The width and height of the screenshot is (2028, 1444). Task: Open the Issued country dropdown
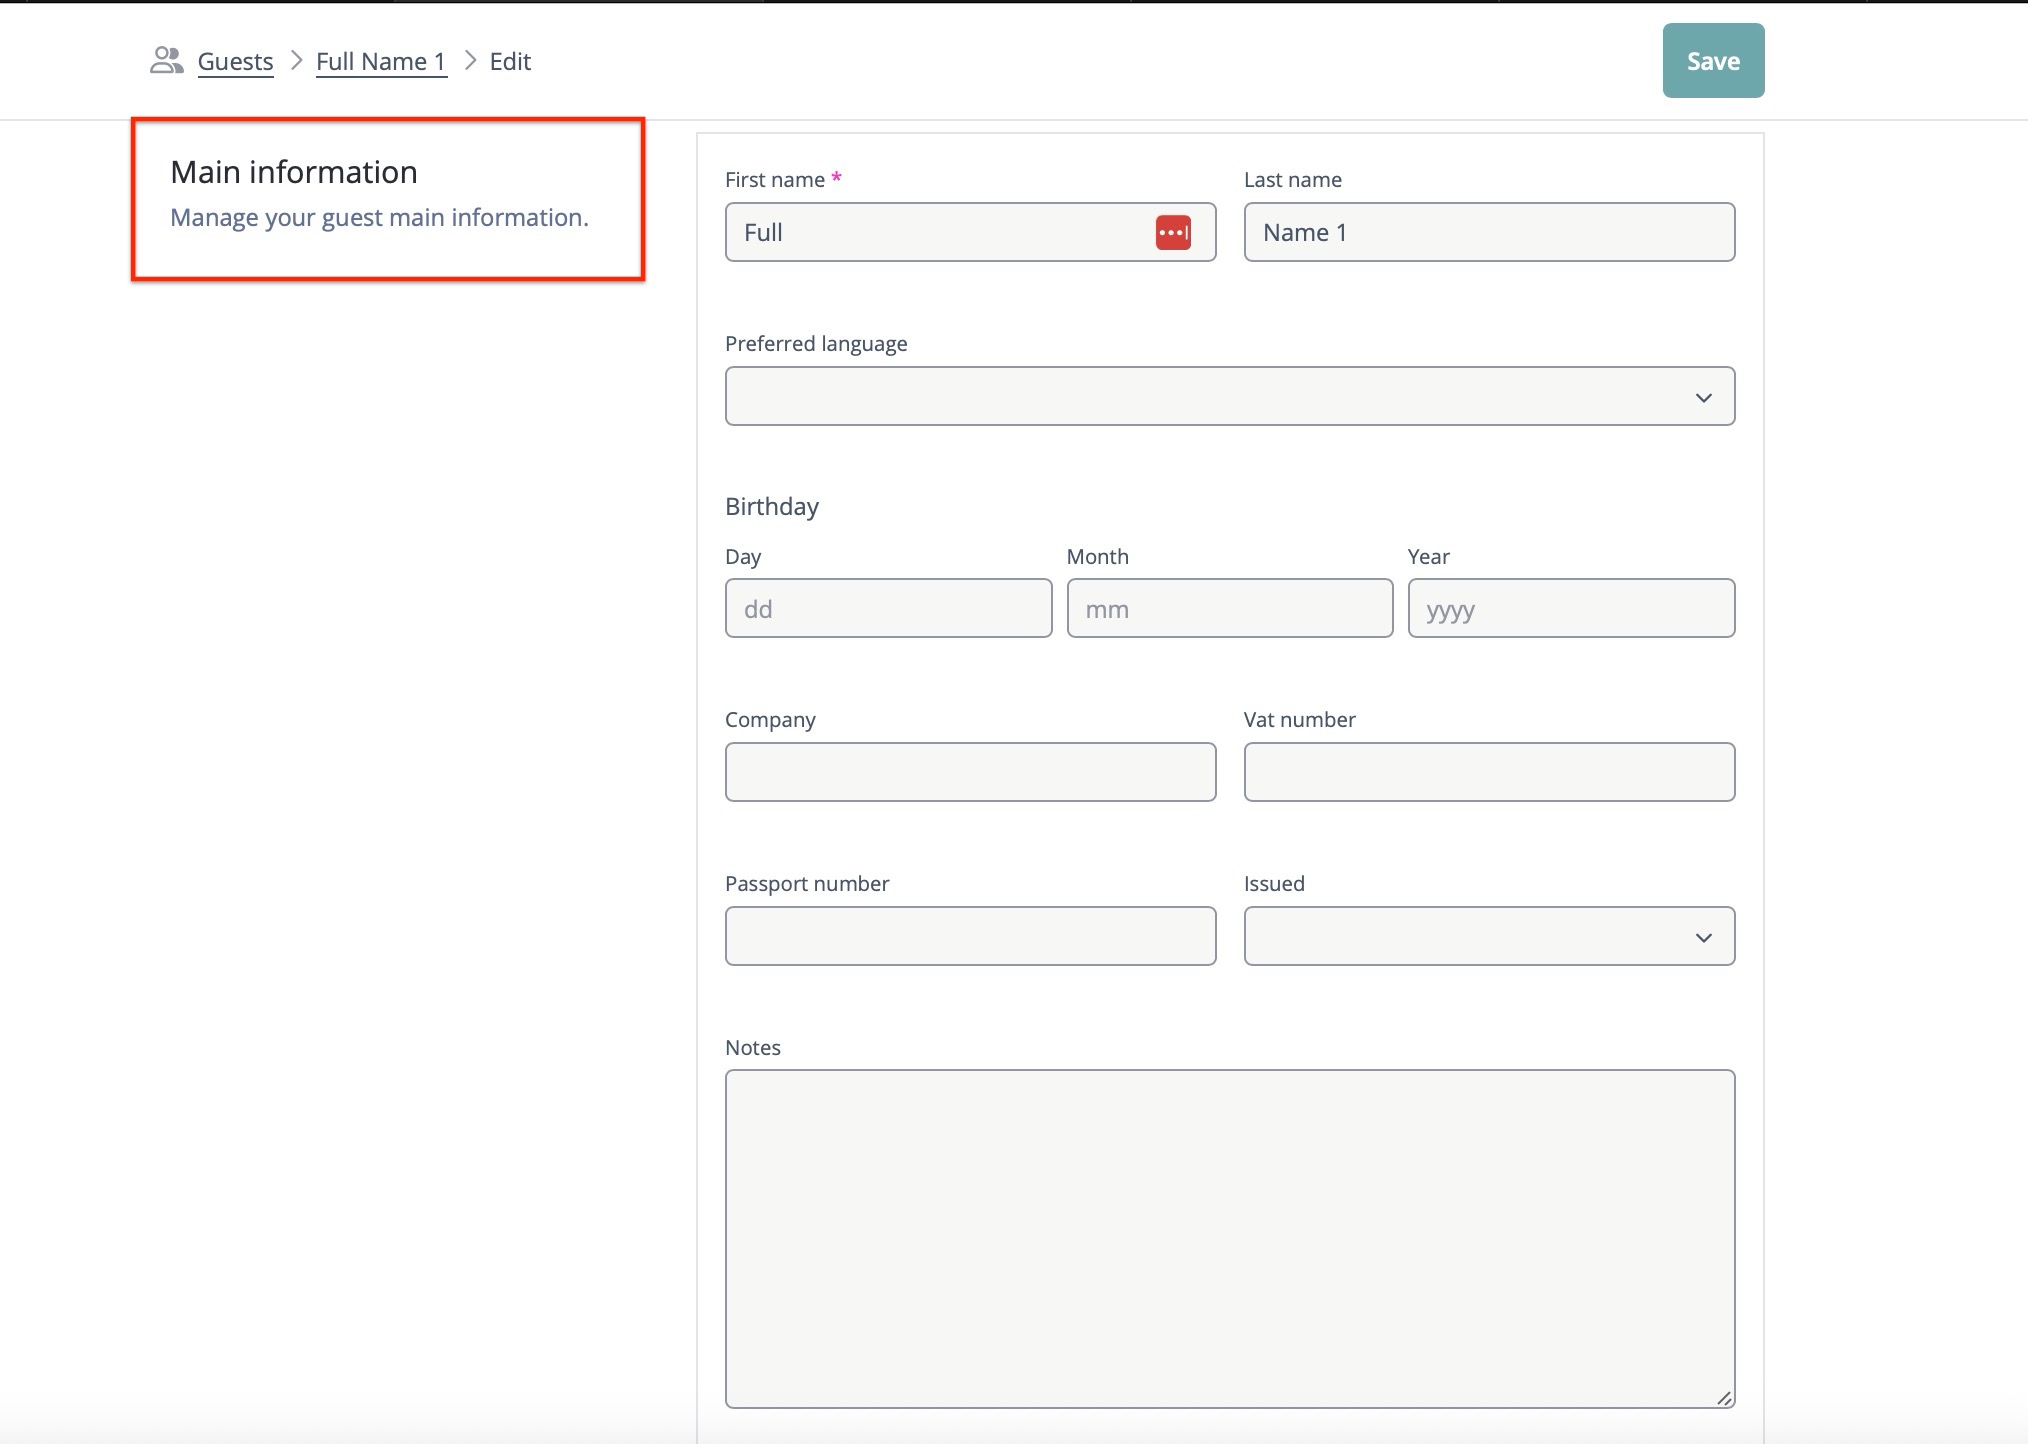click(1489, 936)
